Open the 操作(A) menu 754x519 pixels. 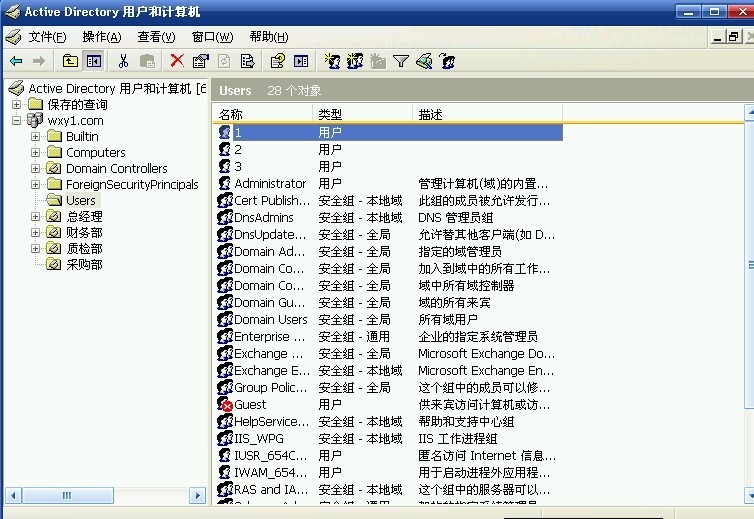pyautogui.click(x=101, y=37)
